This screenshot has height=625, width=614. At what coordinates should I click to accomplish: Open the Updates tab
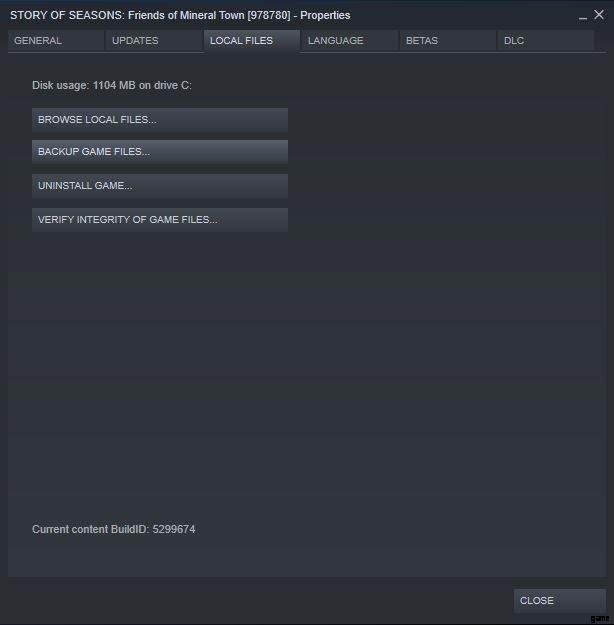[154, 41]
